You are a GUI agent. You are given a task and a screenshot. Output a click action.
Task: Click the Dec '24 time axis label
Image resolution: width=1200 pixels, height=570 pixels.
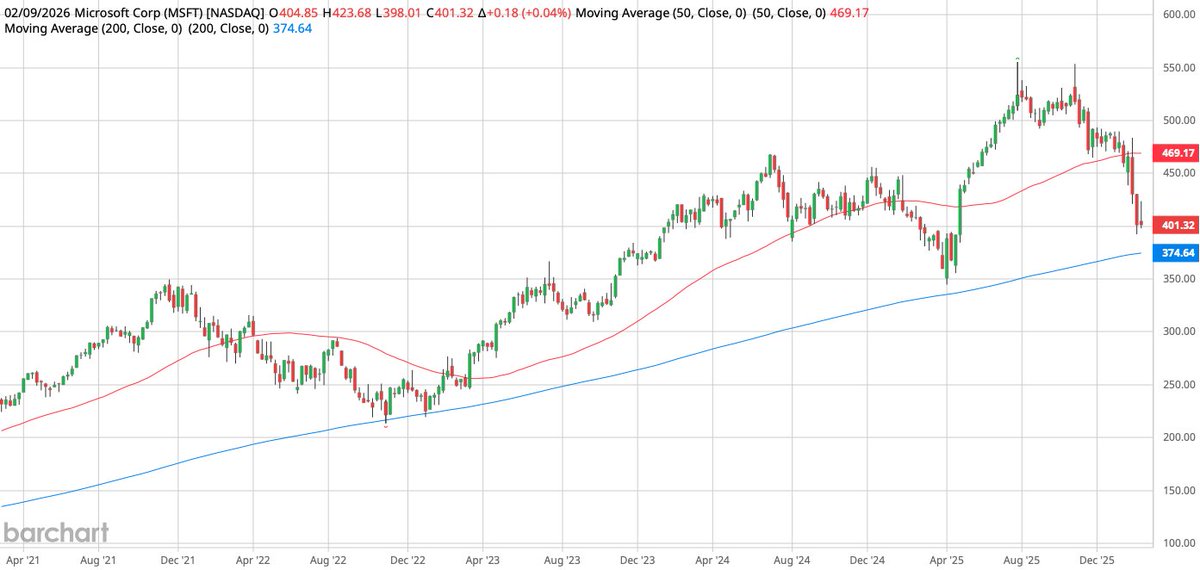pos(869,561)
